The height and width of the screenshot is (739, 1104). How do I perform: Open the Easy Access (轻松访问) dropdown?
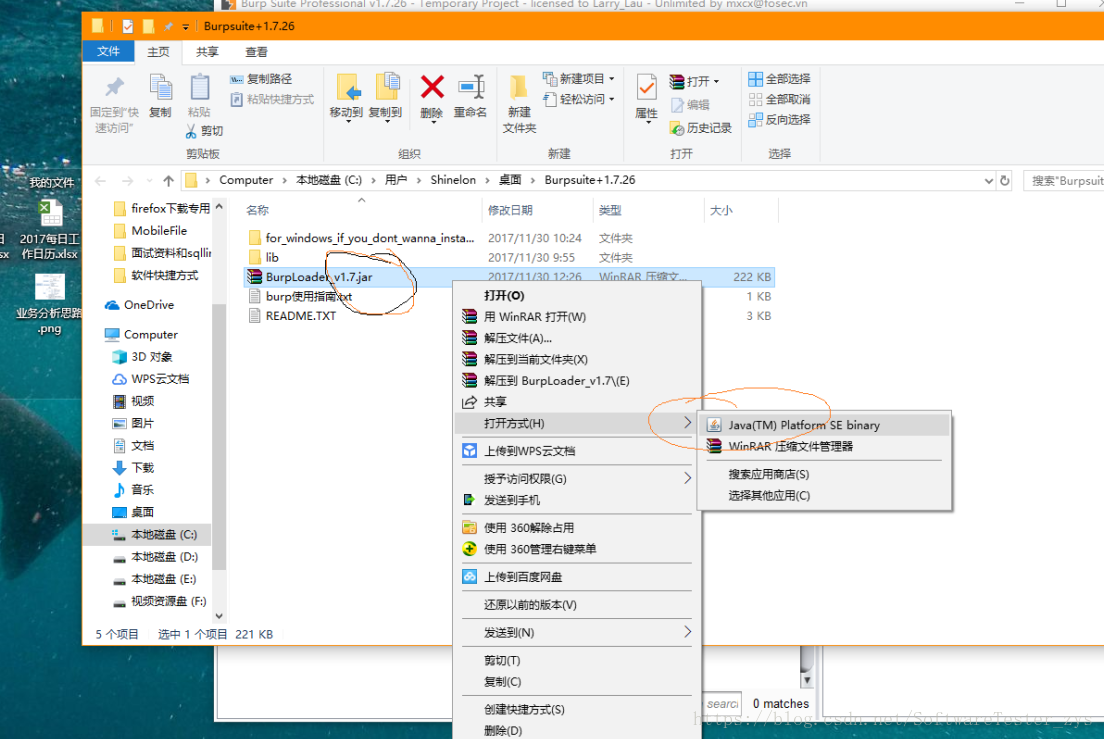579,99
